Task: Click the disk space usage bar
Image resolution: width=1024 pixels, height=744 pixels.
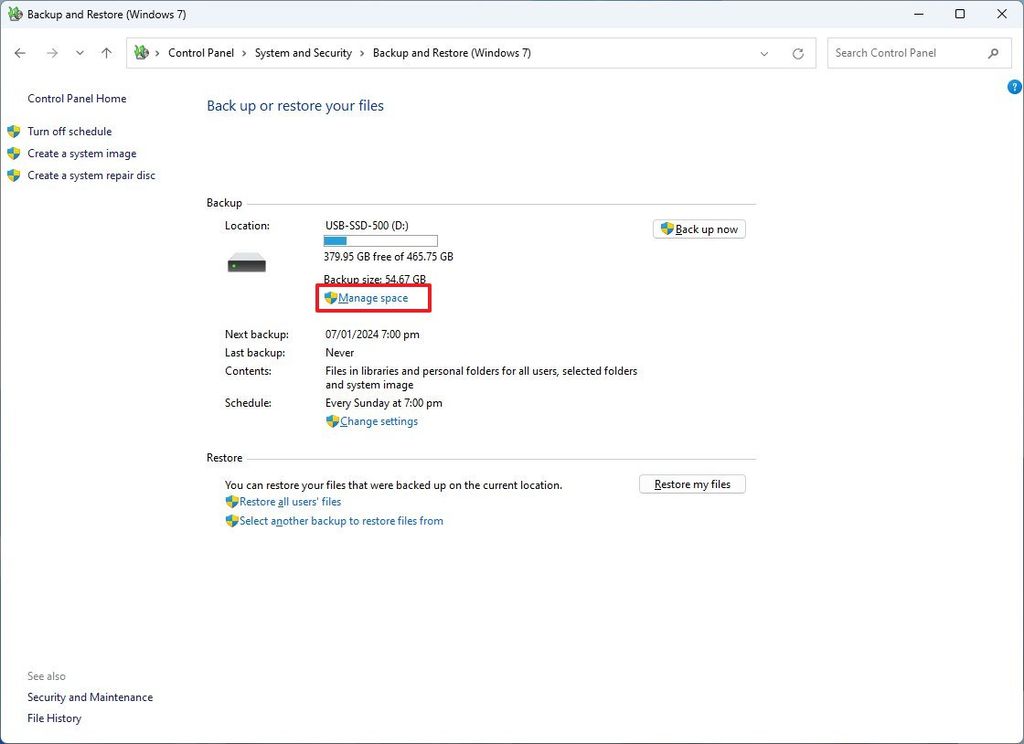Action: click(380, 240)
